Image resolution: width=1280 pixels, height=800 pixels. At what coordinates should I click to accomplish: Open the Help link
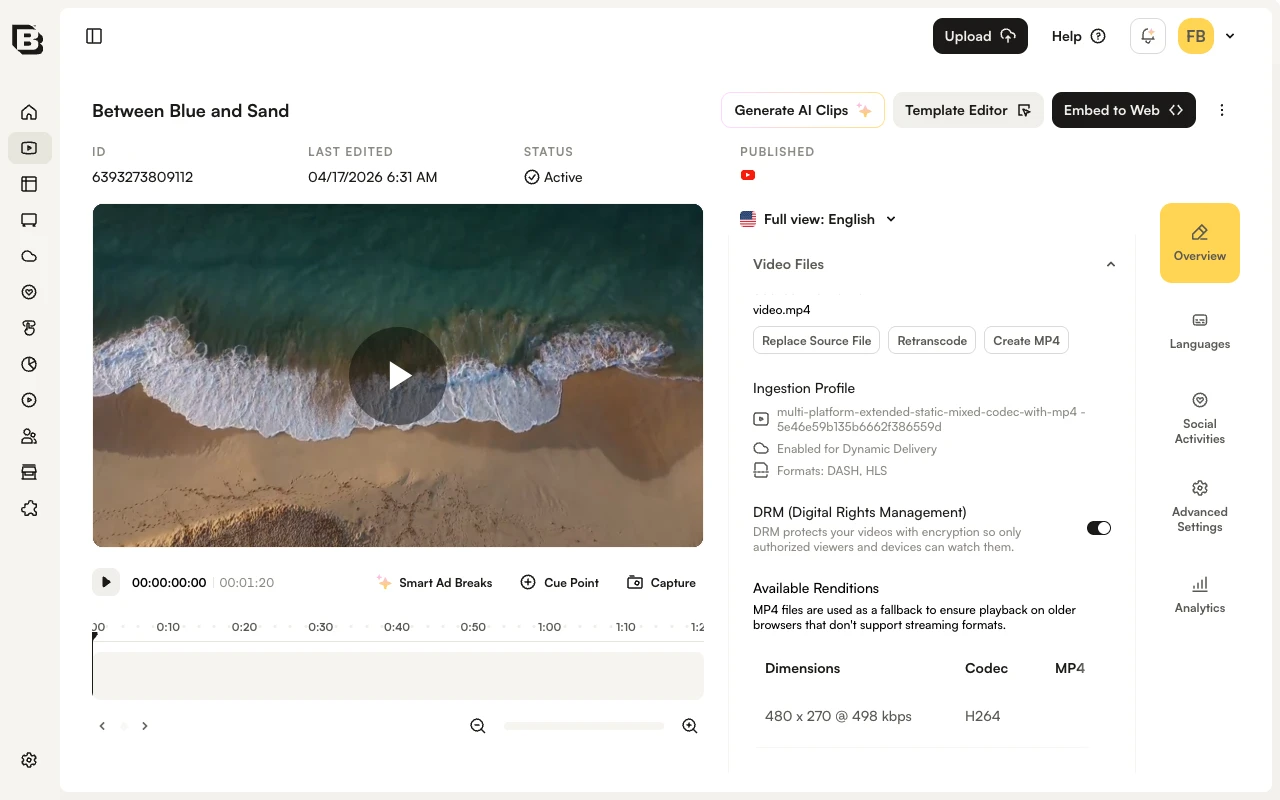[x=1078, y=36]
